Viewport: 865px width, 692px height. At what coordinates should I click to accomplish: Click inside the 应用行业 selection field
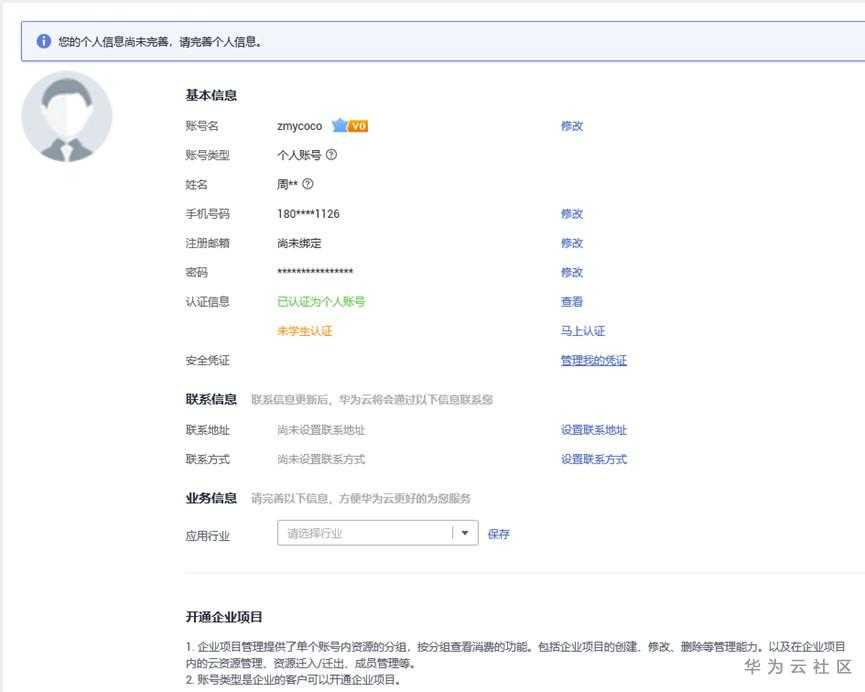pos(377,533)
